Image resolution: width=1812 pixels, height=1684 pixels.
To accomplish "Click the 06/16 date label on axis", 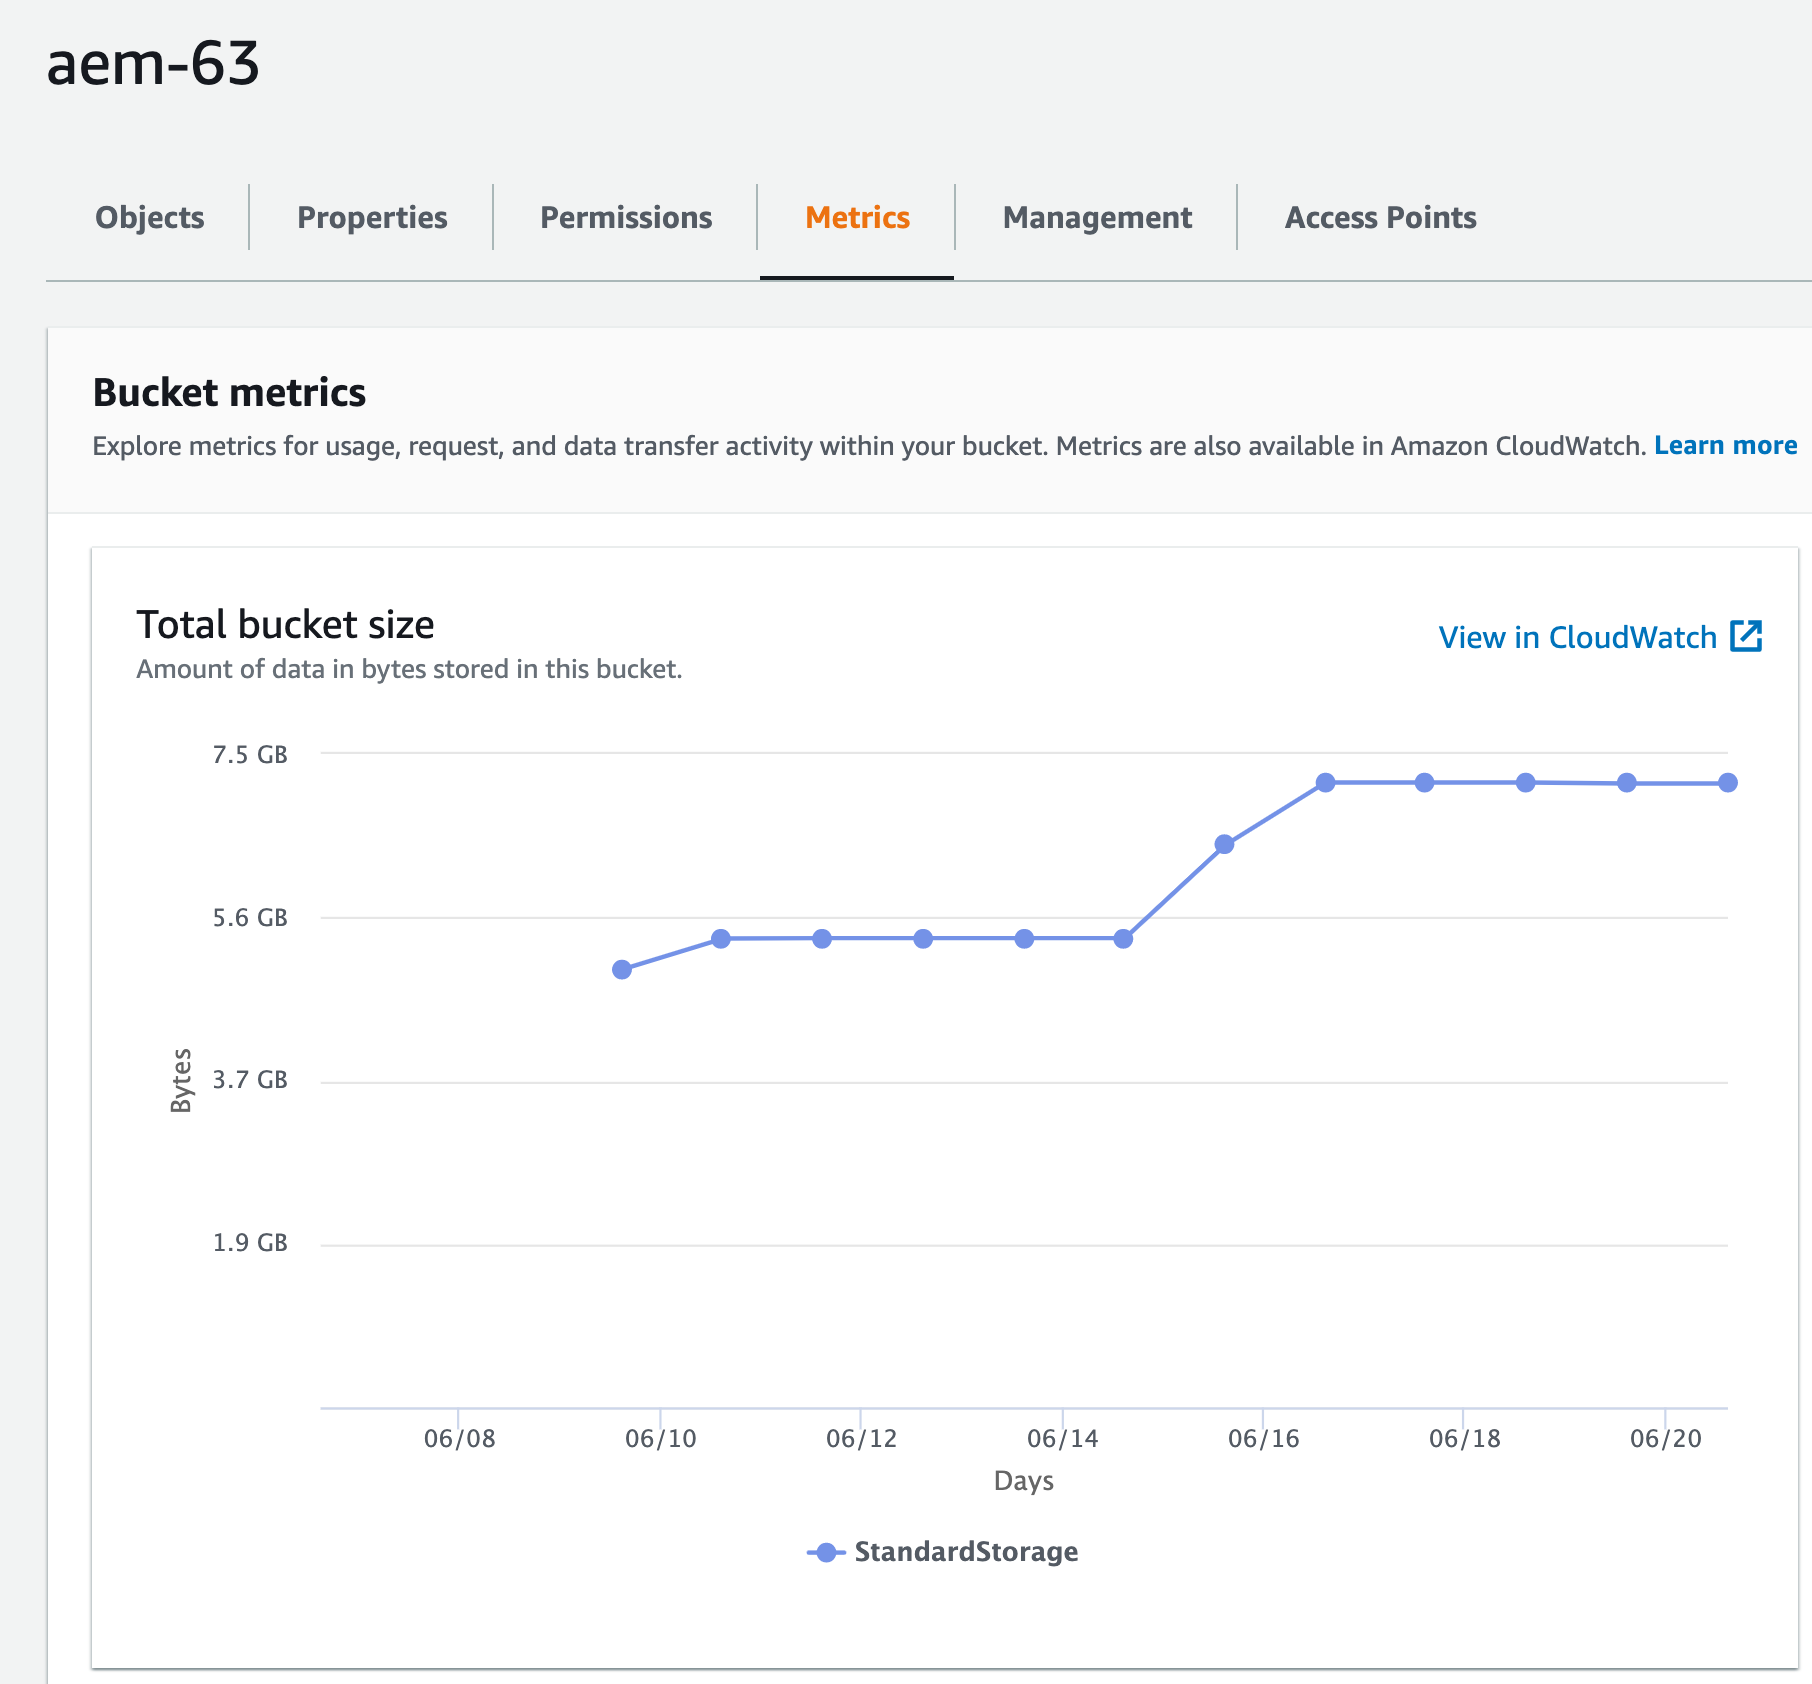I will coord(1263,1439).
